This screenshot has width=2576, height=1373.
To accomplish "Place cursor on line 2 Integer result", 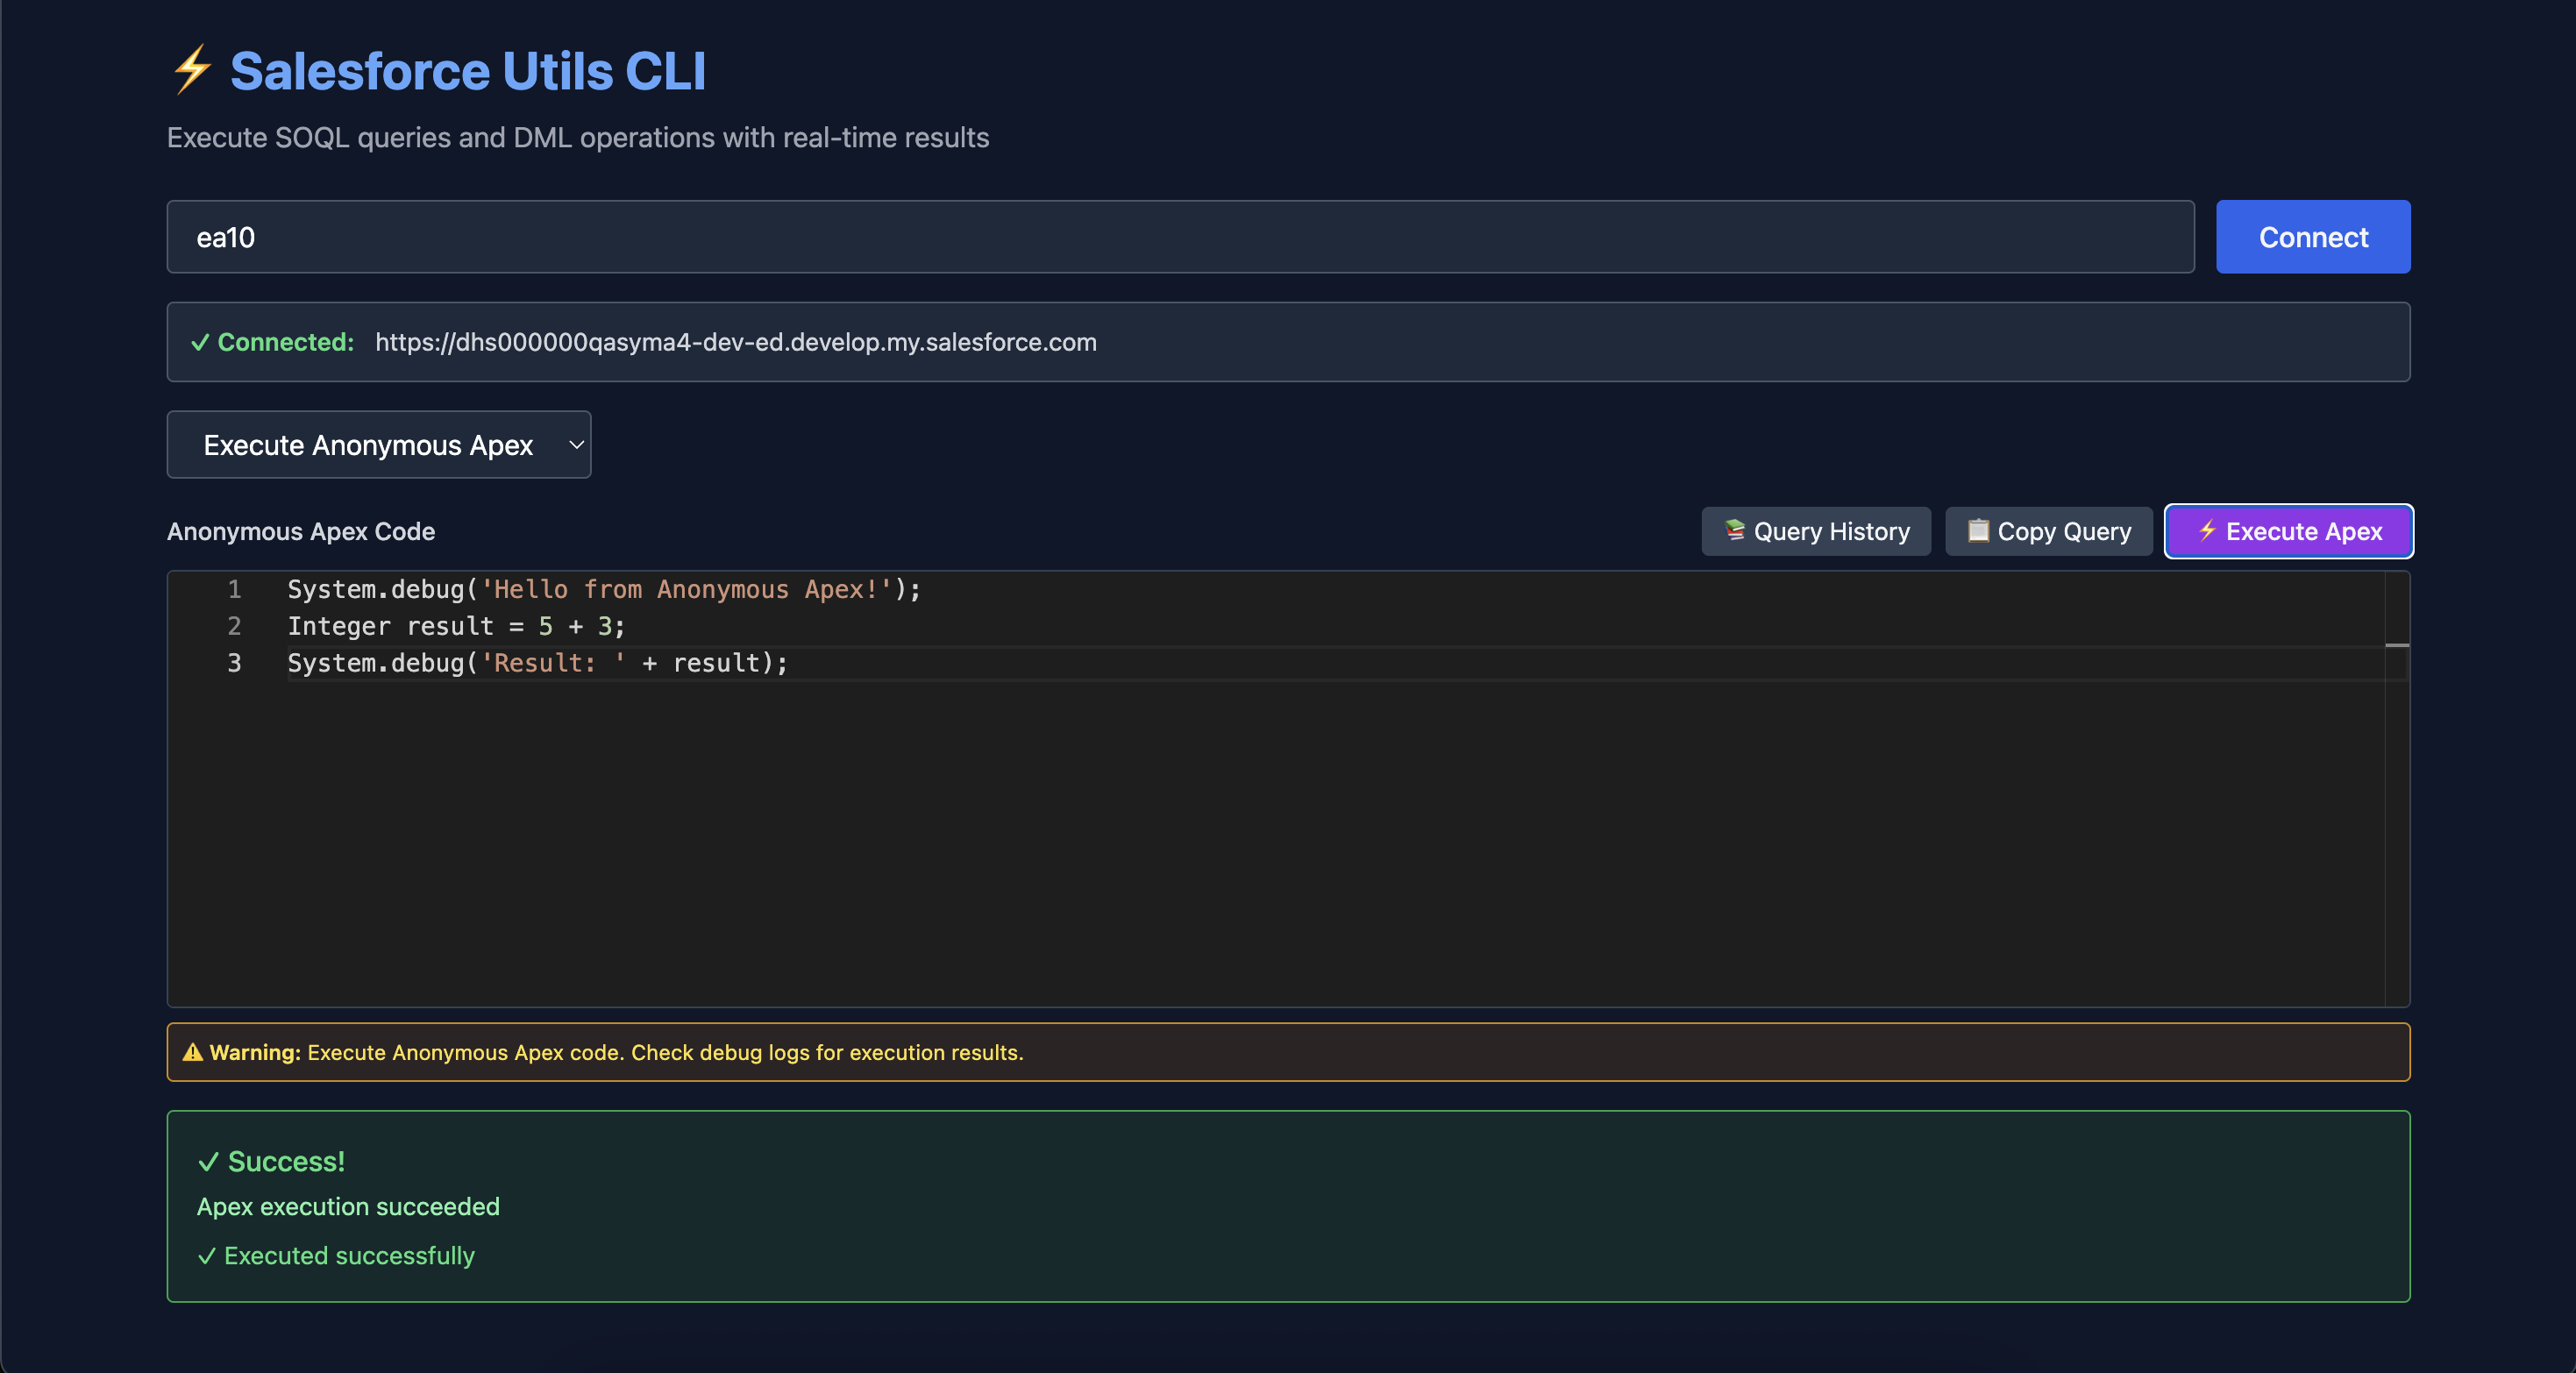I will pyautogui.click(x=456, y=627).
